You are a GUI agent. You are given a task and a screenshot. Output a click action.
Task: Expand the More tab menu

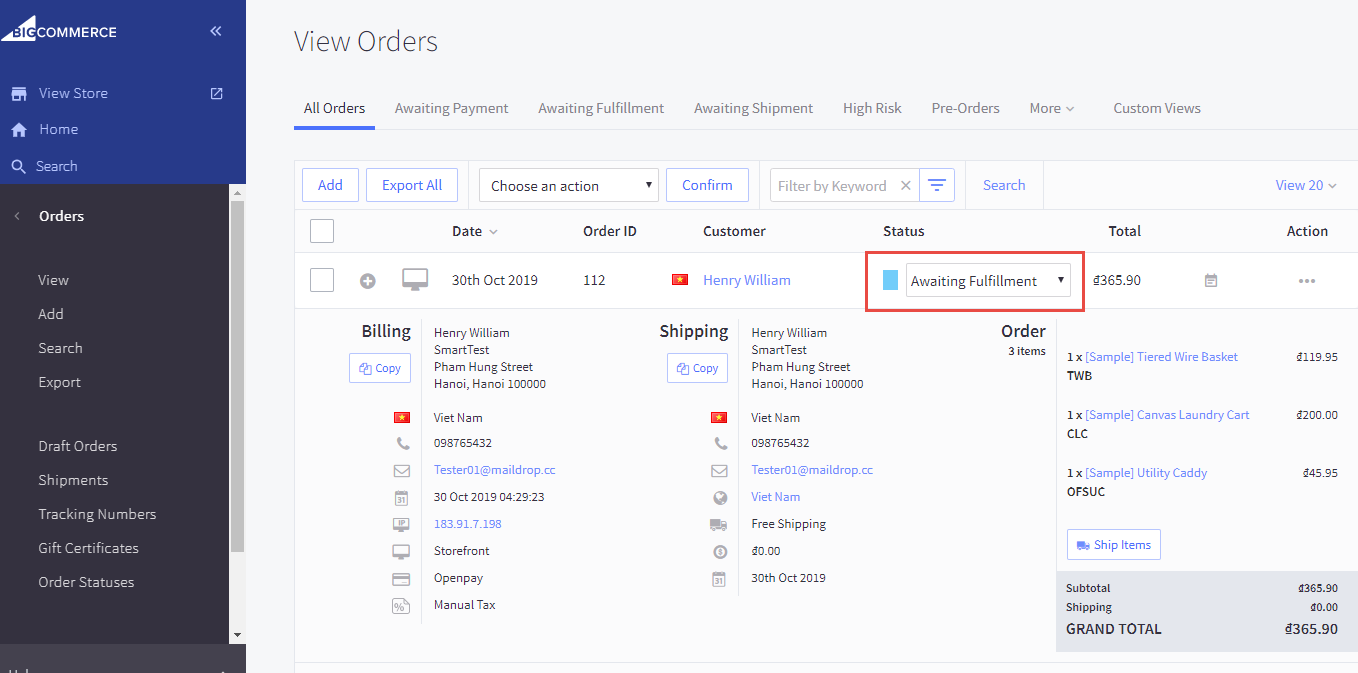pyautogui.click(x=1051, y=108)
